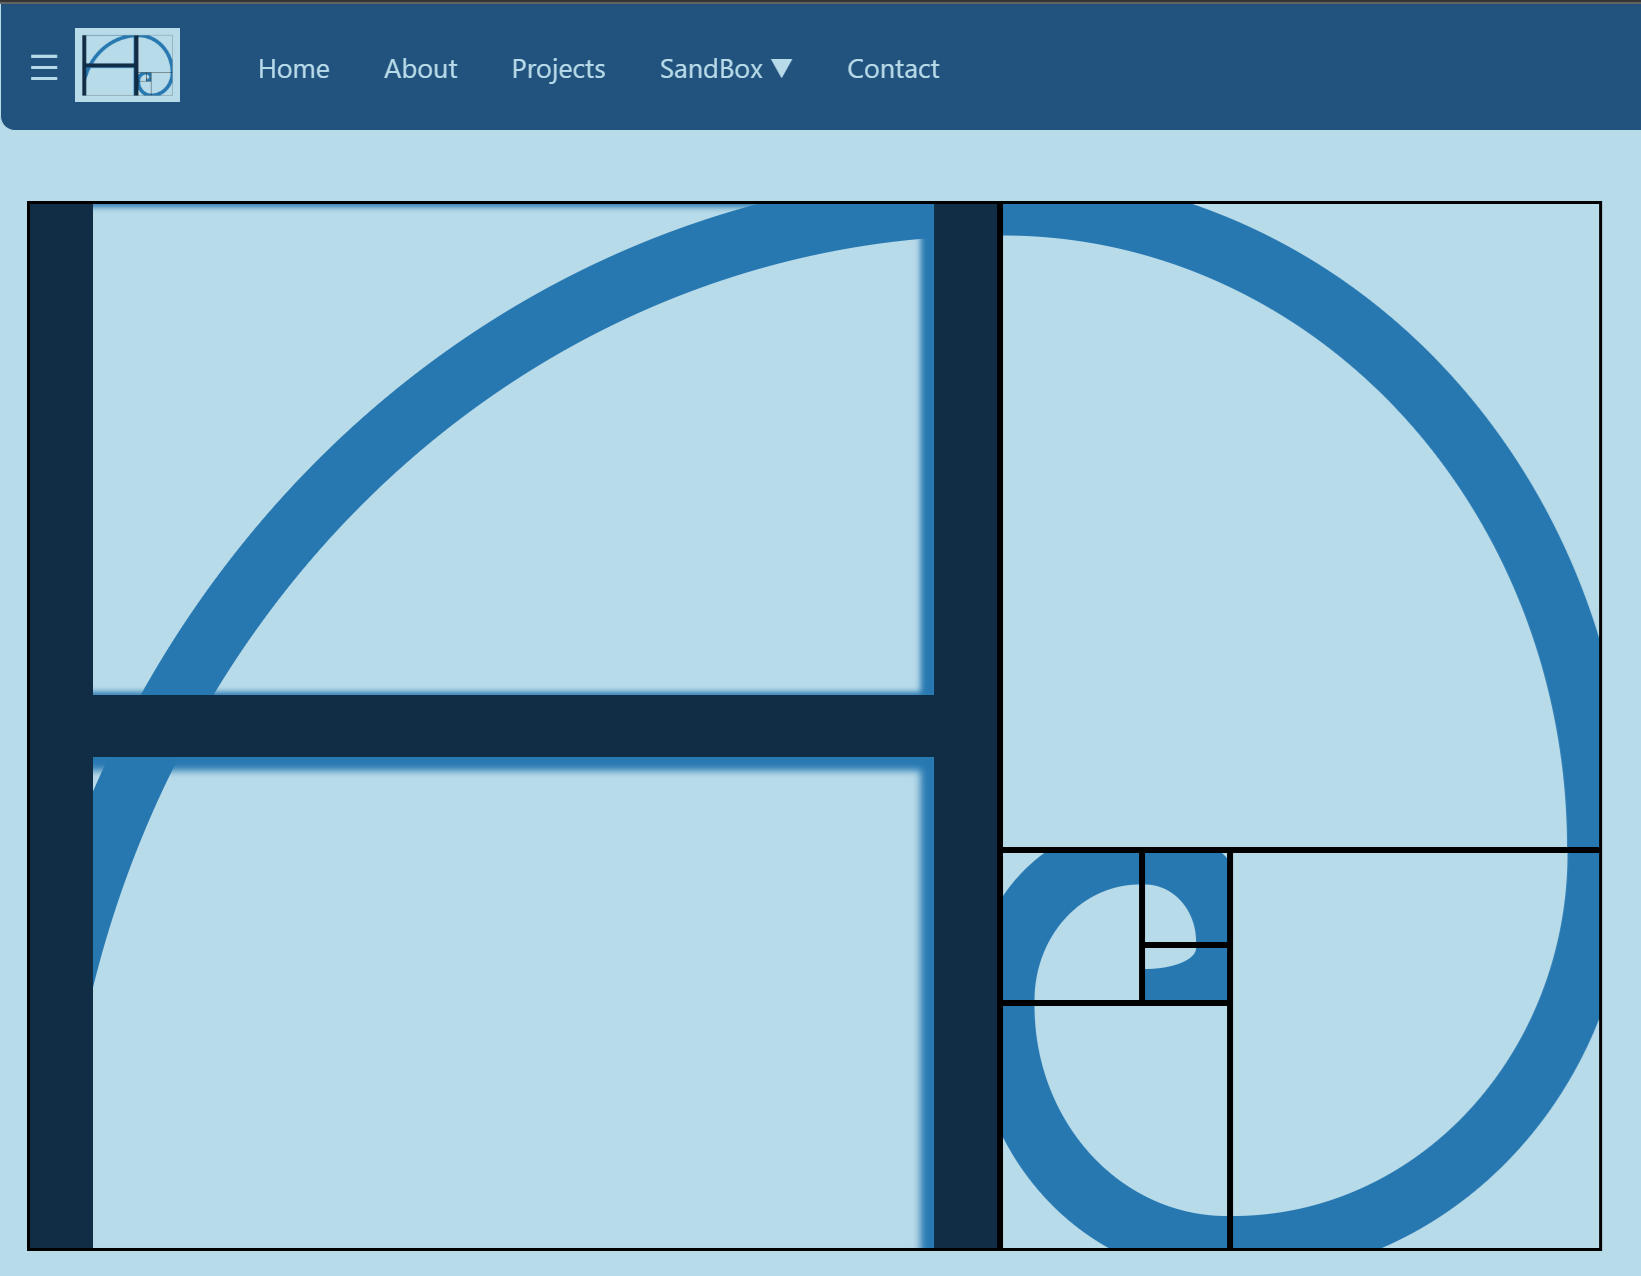Open the Contact page link
This screenshot has height=1276, width=1641.
pos(893,69)
